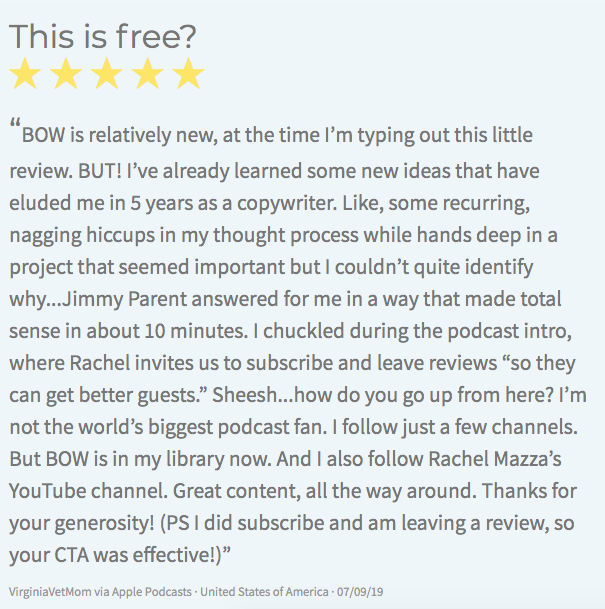
Task: Click the third yellow rating star
Action: pyautogui.click(x=107, y=73)
